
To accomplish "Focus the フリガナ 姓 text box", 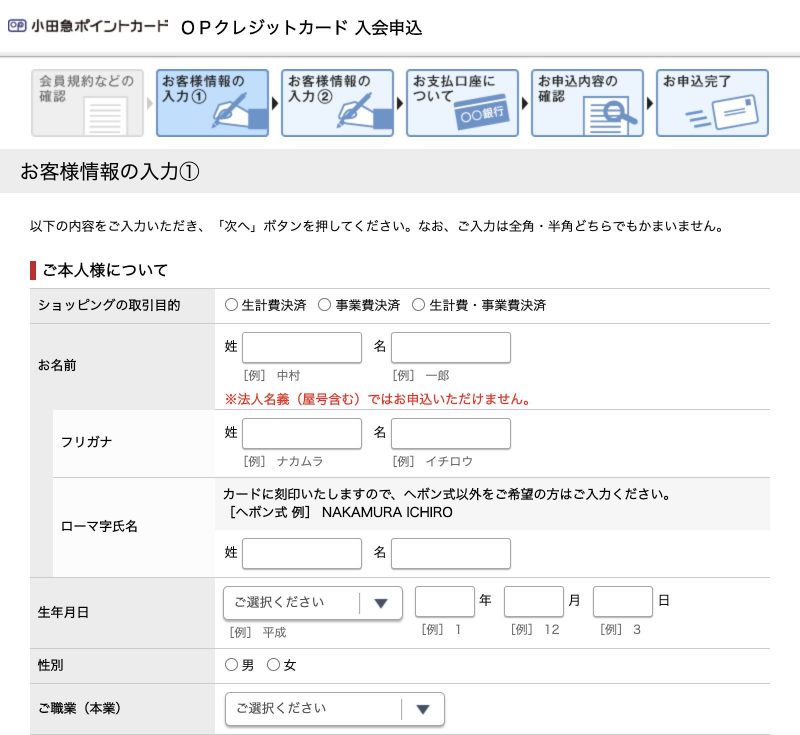I will tap(301, 434).
